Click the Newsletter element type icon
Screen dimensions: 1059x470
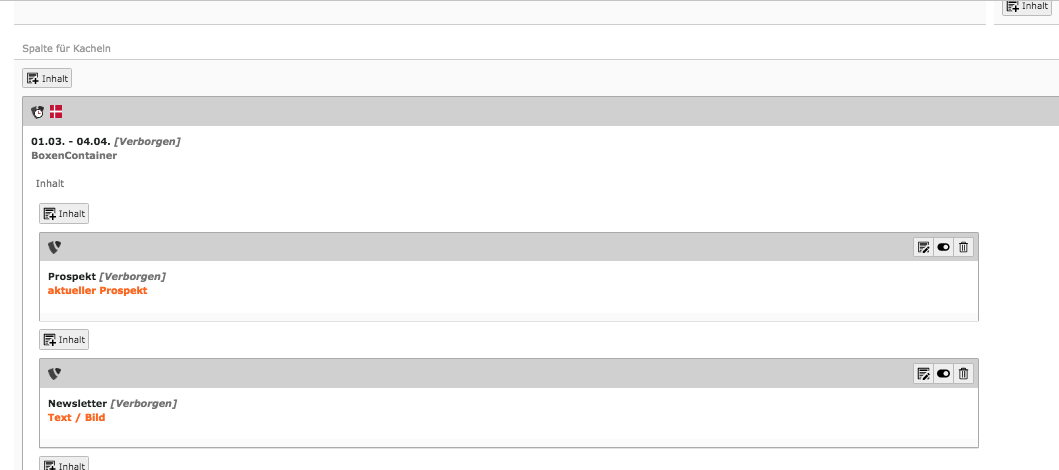pos(54,373)
